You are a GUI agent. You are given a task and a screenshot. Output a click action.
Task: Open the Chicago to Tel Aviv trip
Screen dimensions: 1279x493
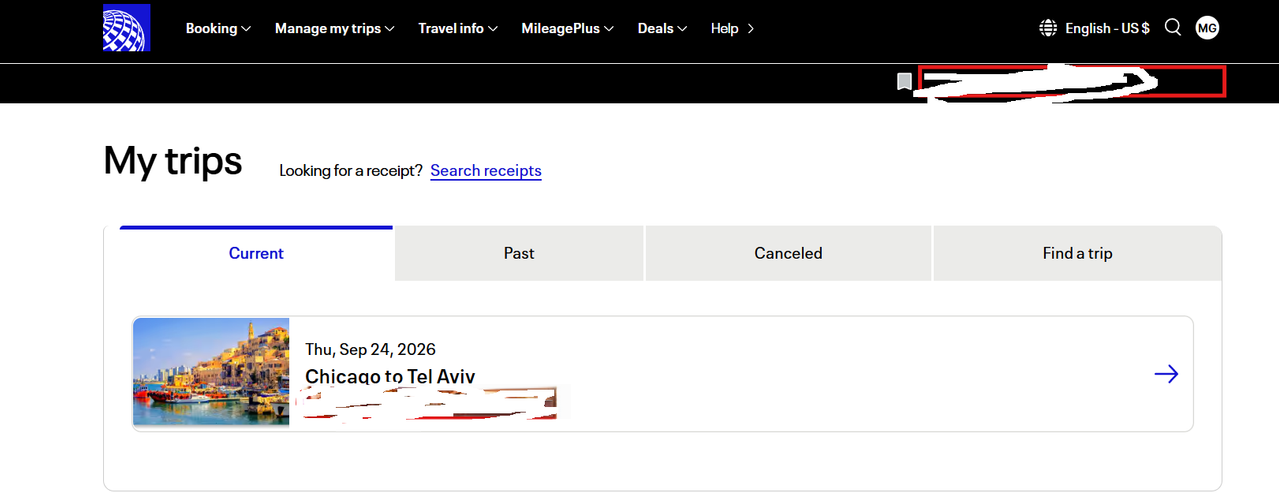[x=662, y=374]
